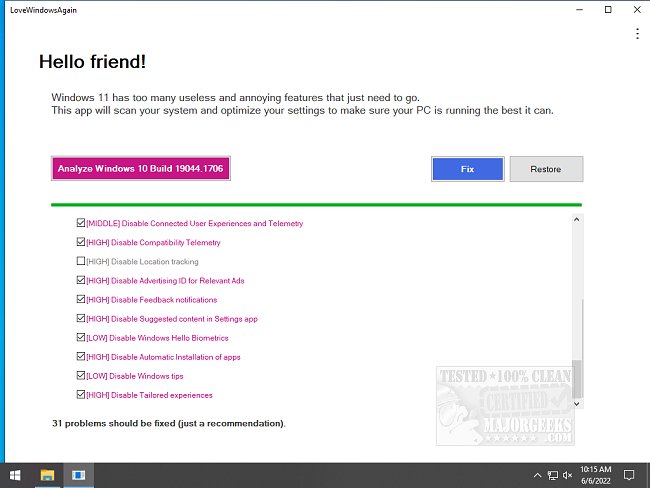Check Disable Location tracking checkbox

(x=81, y=261)
